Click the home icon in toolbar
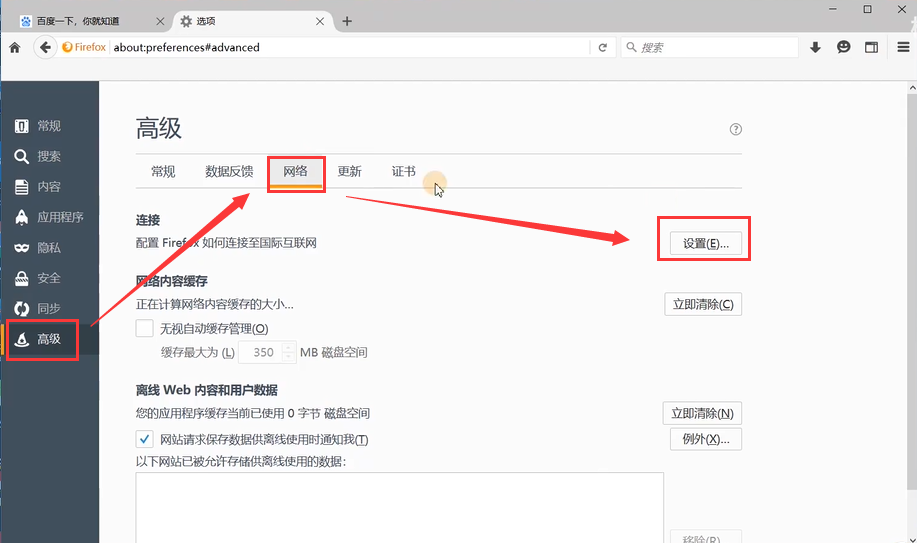The width and height of the screenshot is (917, 543). (14, 47)
